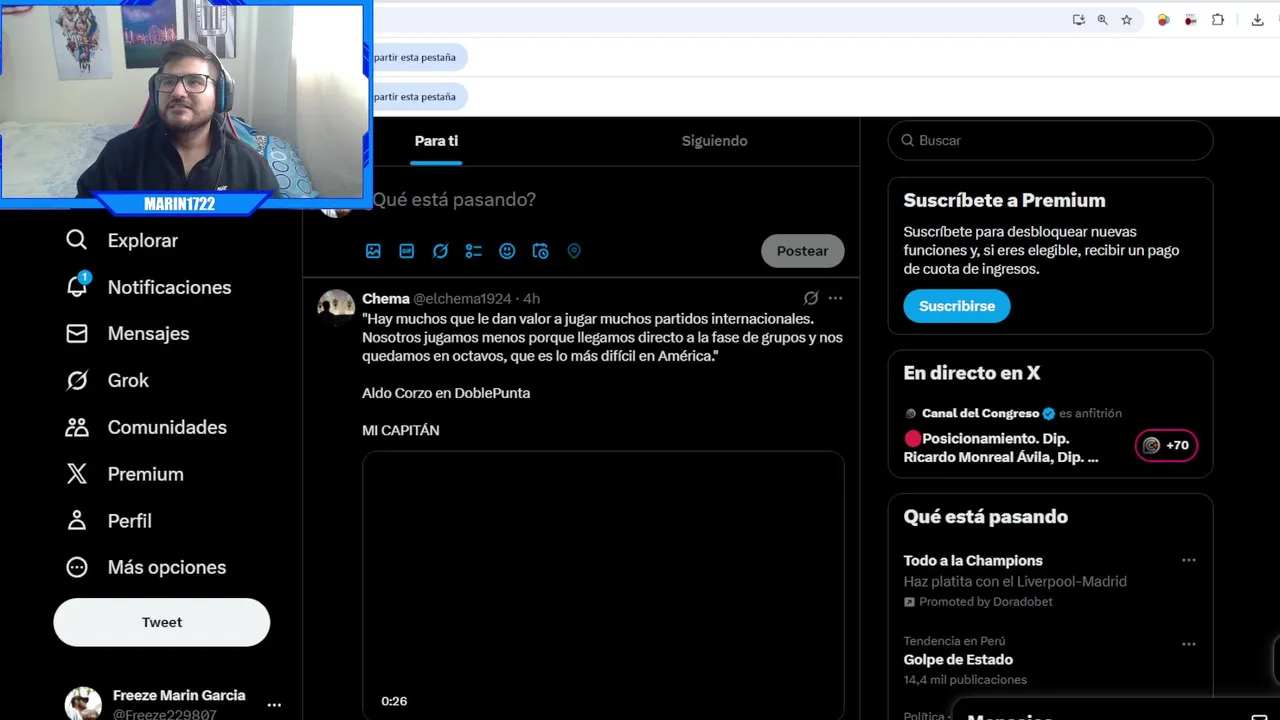Join live space with +70 listeners

(1166, 445)
